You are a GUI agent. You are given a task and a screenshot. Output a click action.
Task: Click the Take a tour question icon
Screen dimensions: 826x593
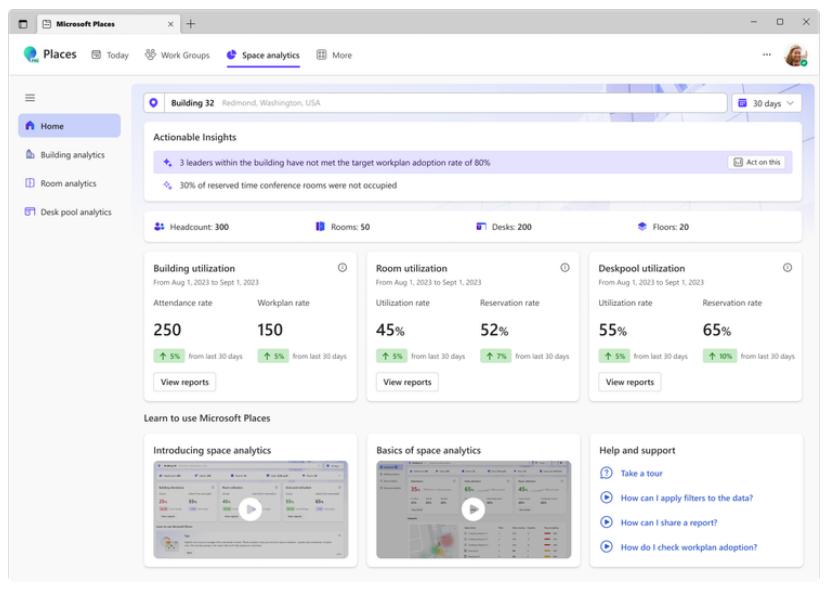point(606,473)
